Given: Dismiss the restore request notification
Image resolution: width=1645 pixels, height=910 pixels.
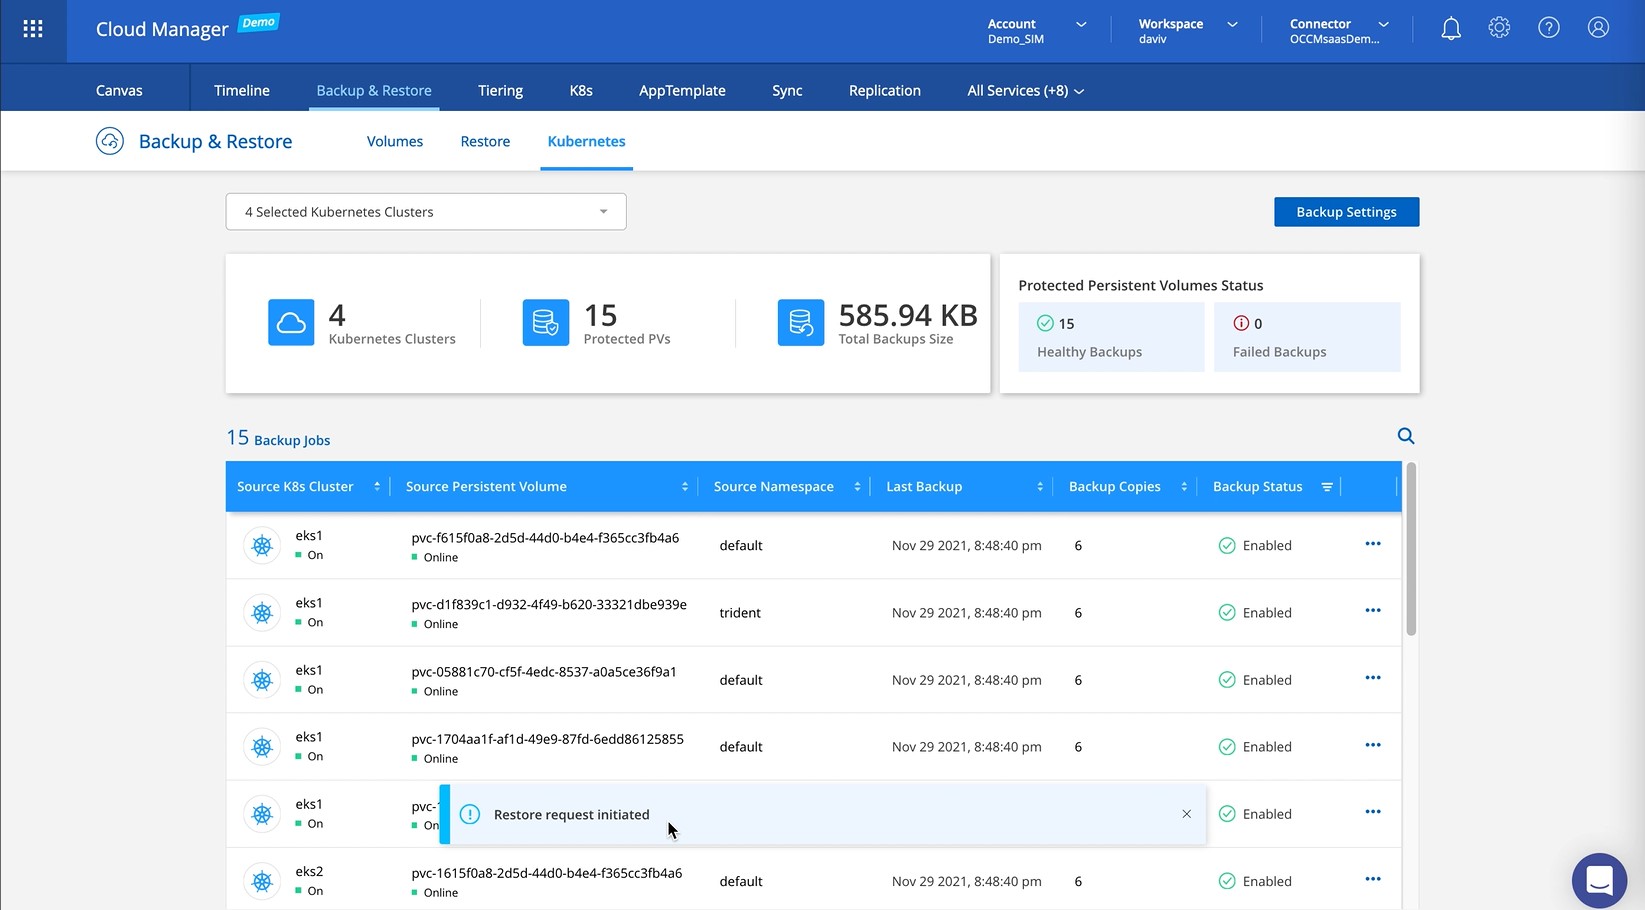Looking at the screenshot, I should (x=1186, y=814).
